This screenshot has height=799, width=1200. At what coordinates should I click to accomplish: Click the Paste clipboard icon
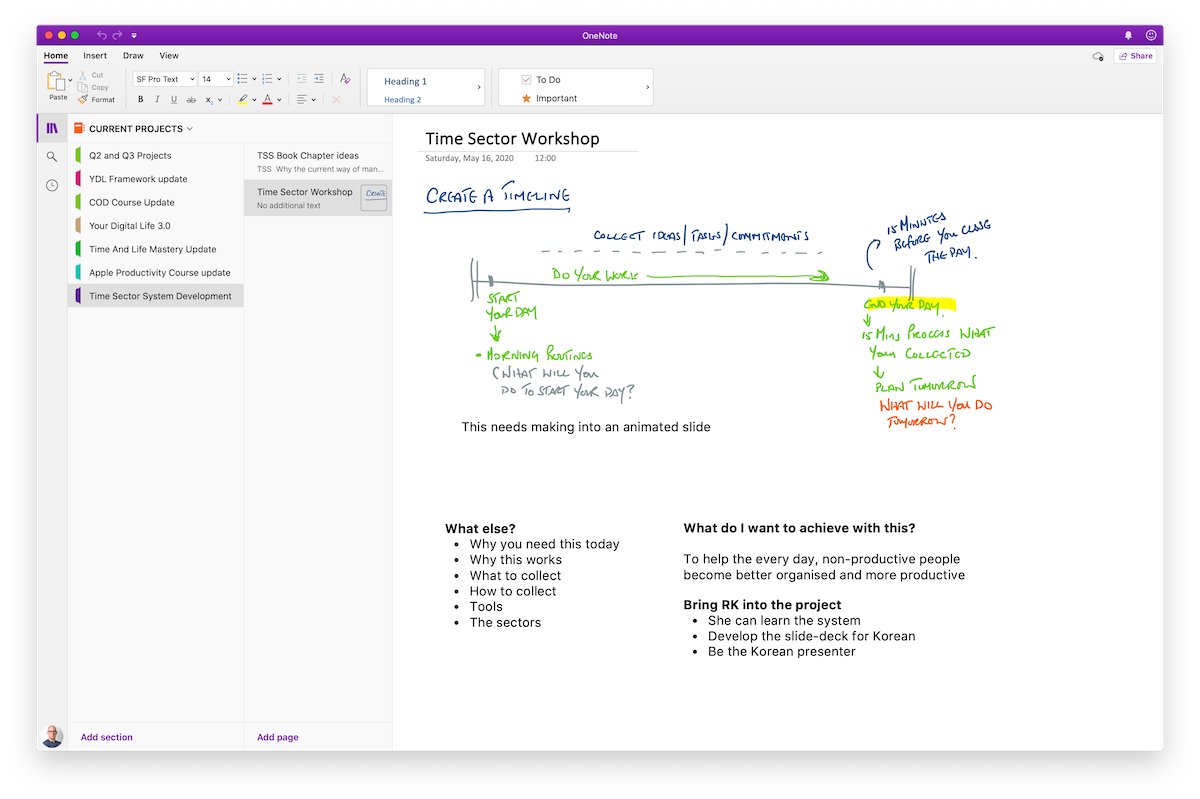point(57,82)
